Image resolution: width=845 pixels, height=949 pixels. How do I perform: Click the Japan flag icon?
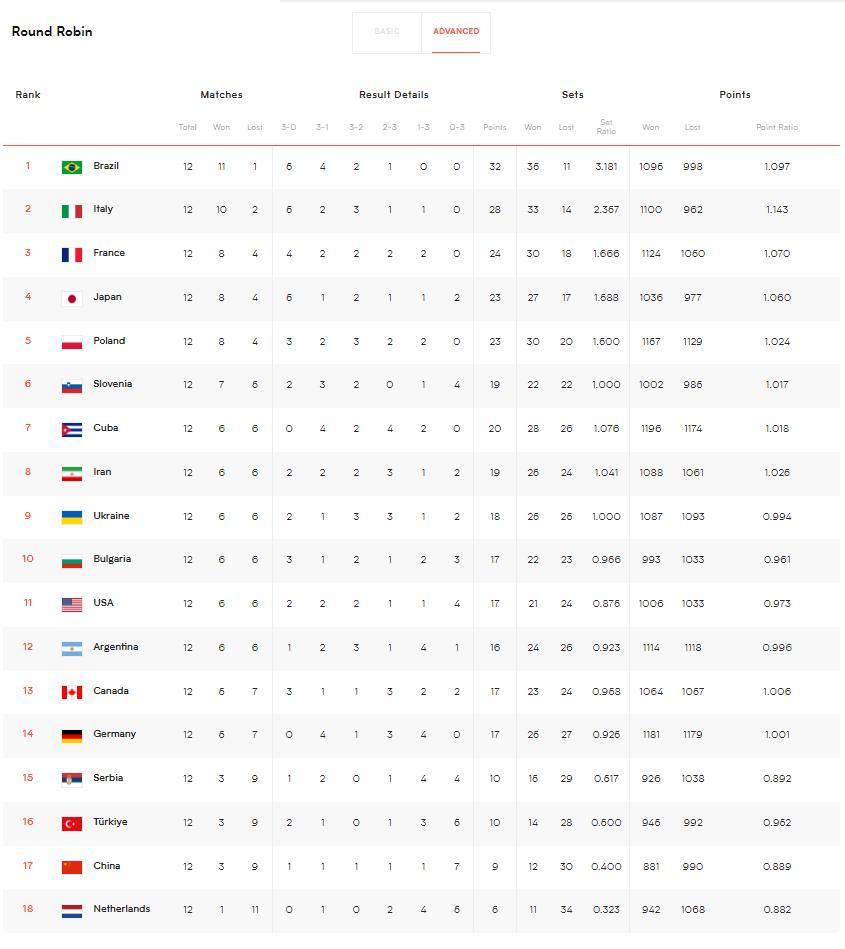click(72, 298)
